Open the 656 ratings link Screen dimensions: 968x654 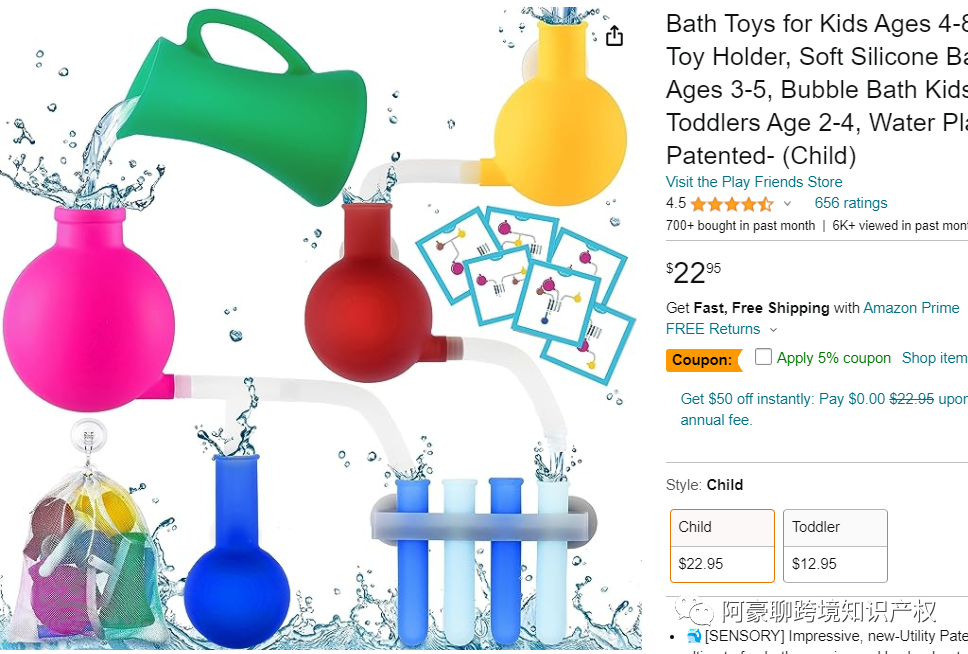tap(851, 203)
